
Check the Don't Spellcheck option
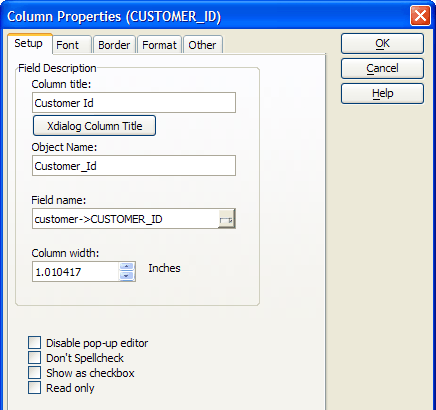[35, 357]
